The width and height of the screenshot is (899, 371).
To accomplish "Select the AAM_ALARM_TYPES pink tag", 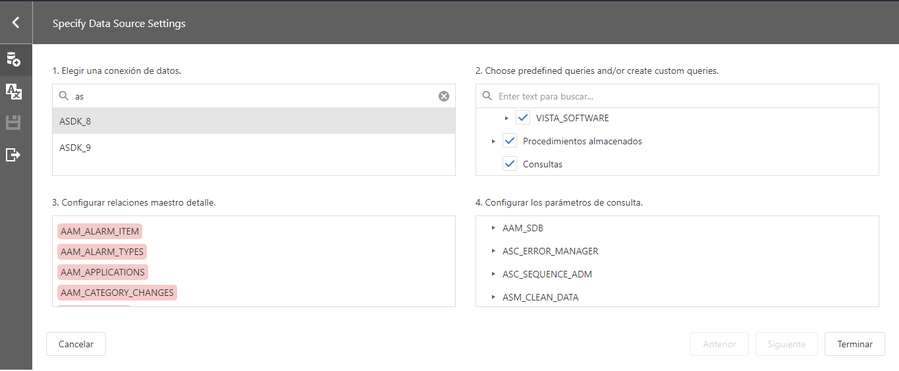I will (102, 252).
